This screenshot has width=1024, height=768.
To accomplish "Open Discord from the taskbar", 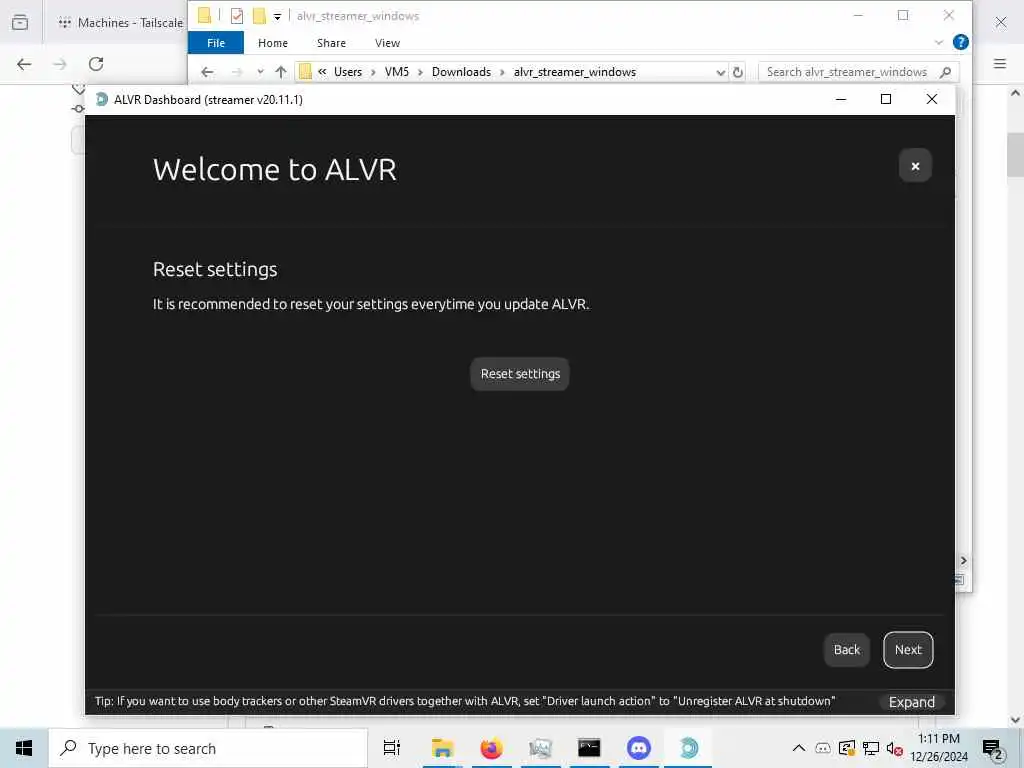I will point(638,748).
